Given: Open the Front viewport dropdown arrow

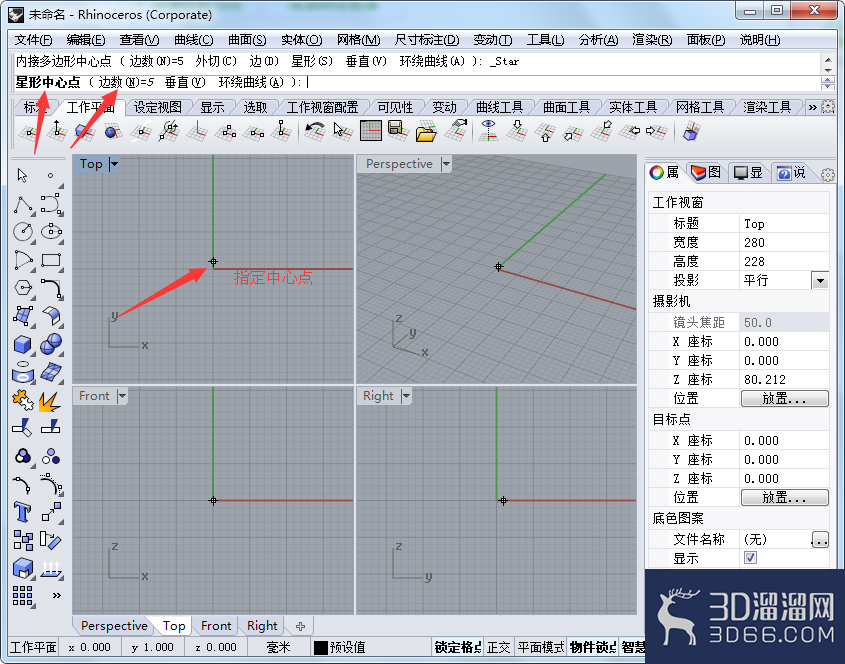Looking at the screenshot, I should pos(122,396).
